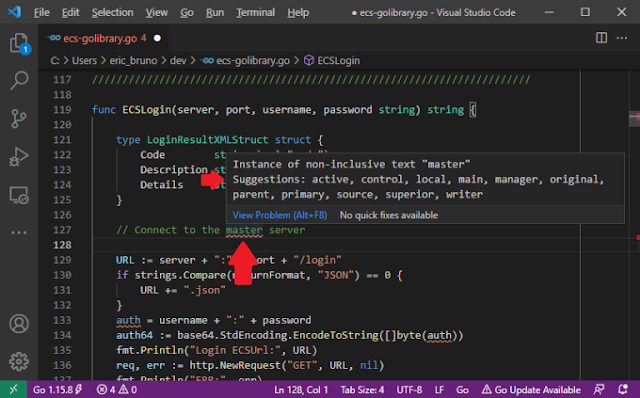Click the ".json" string on line 131
Screen dimensions: 640x398
204,290
